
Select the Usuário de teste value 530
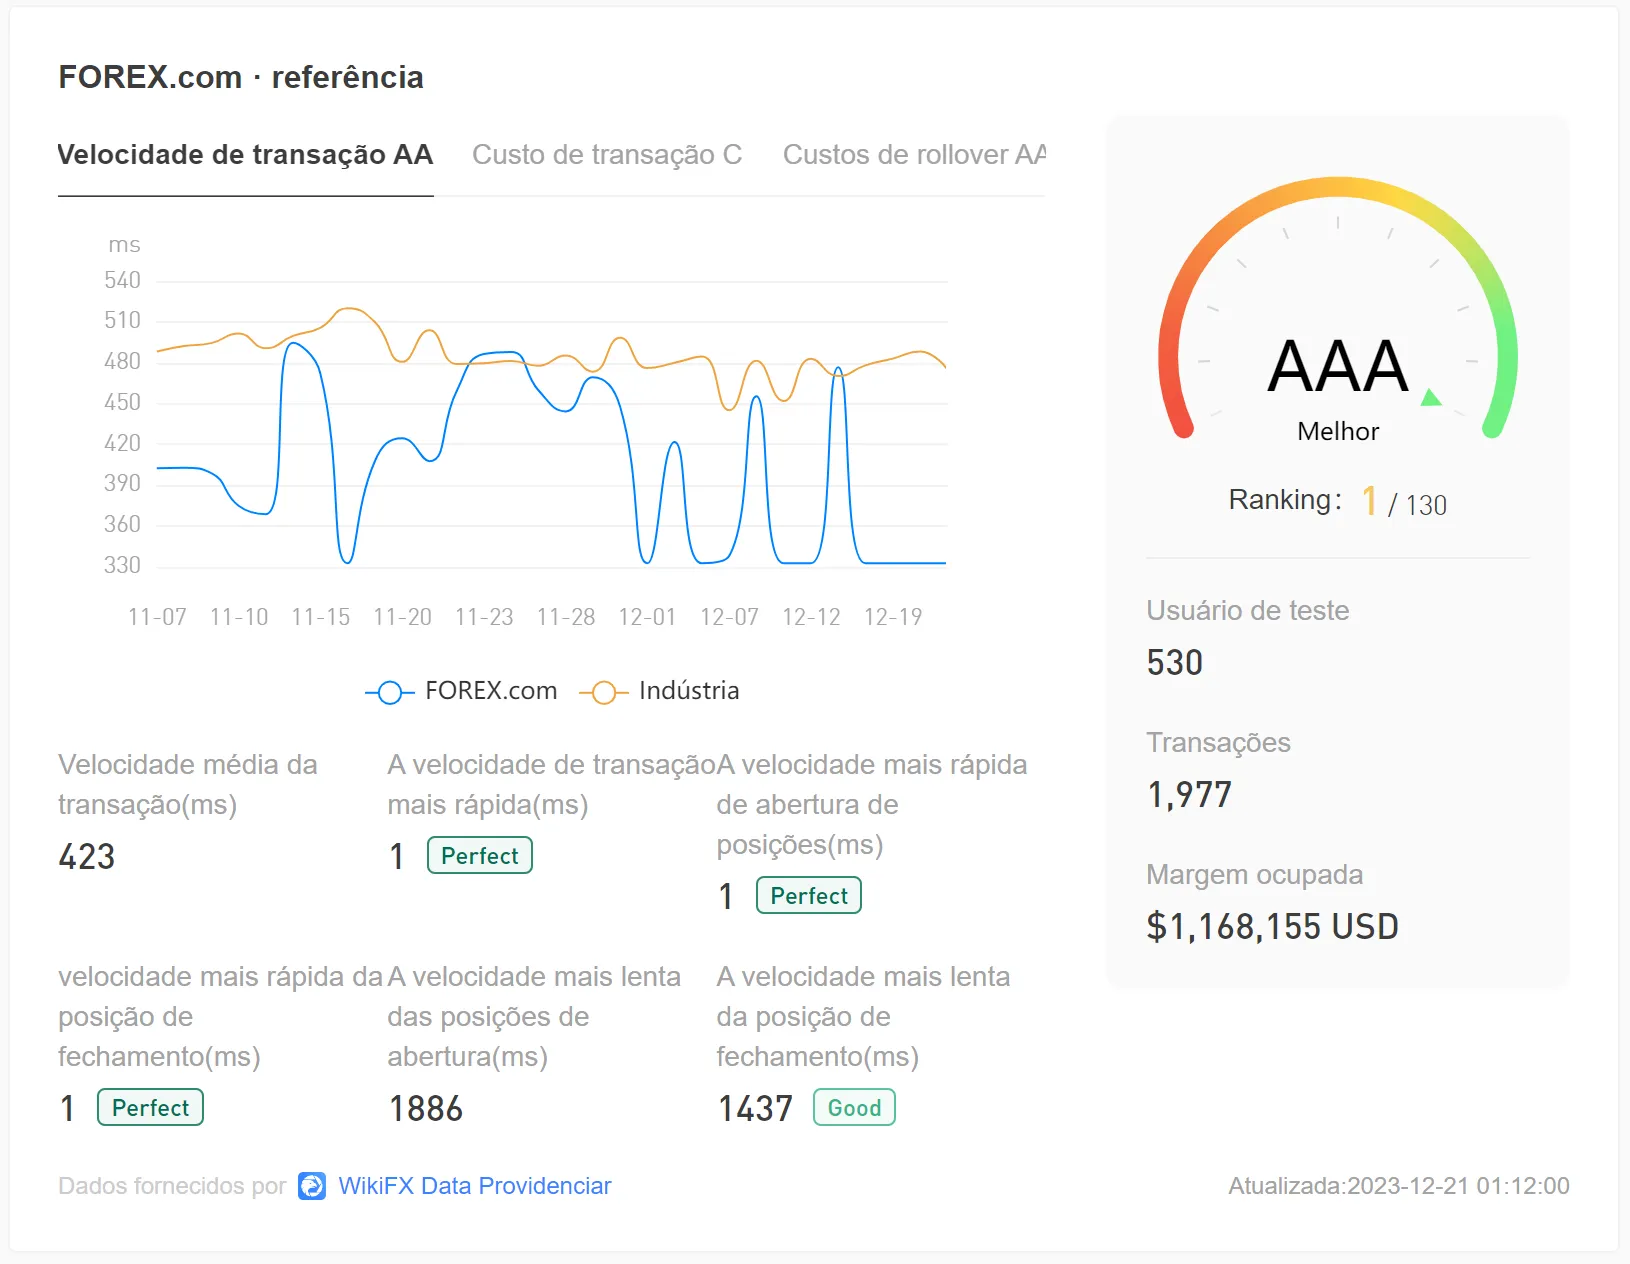[x=1175, y=663]
